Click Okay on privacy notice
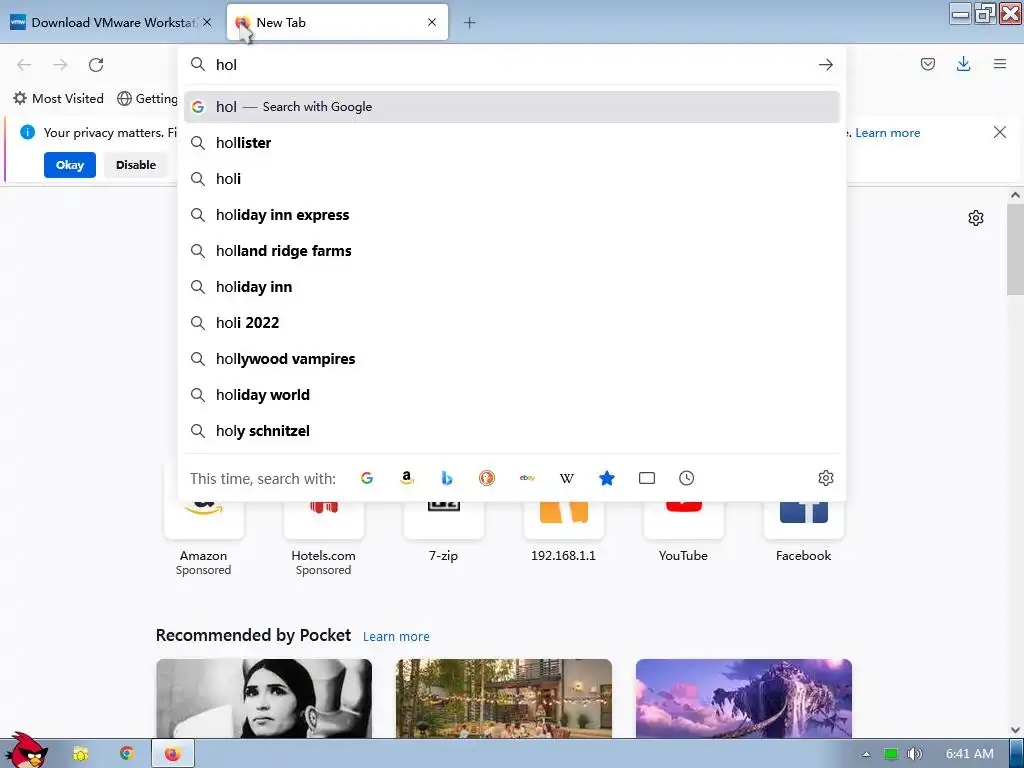 click(x=70, y=165)
